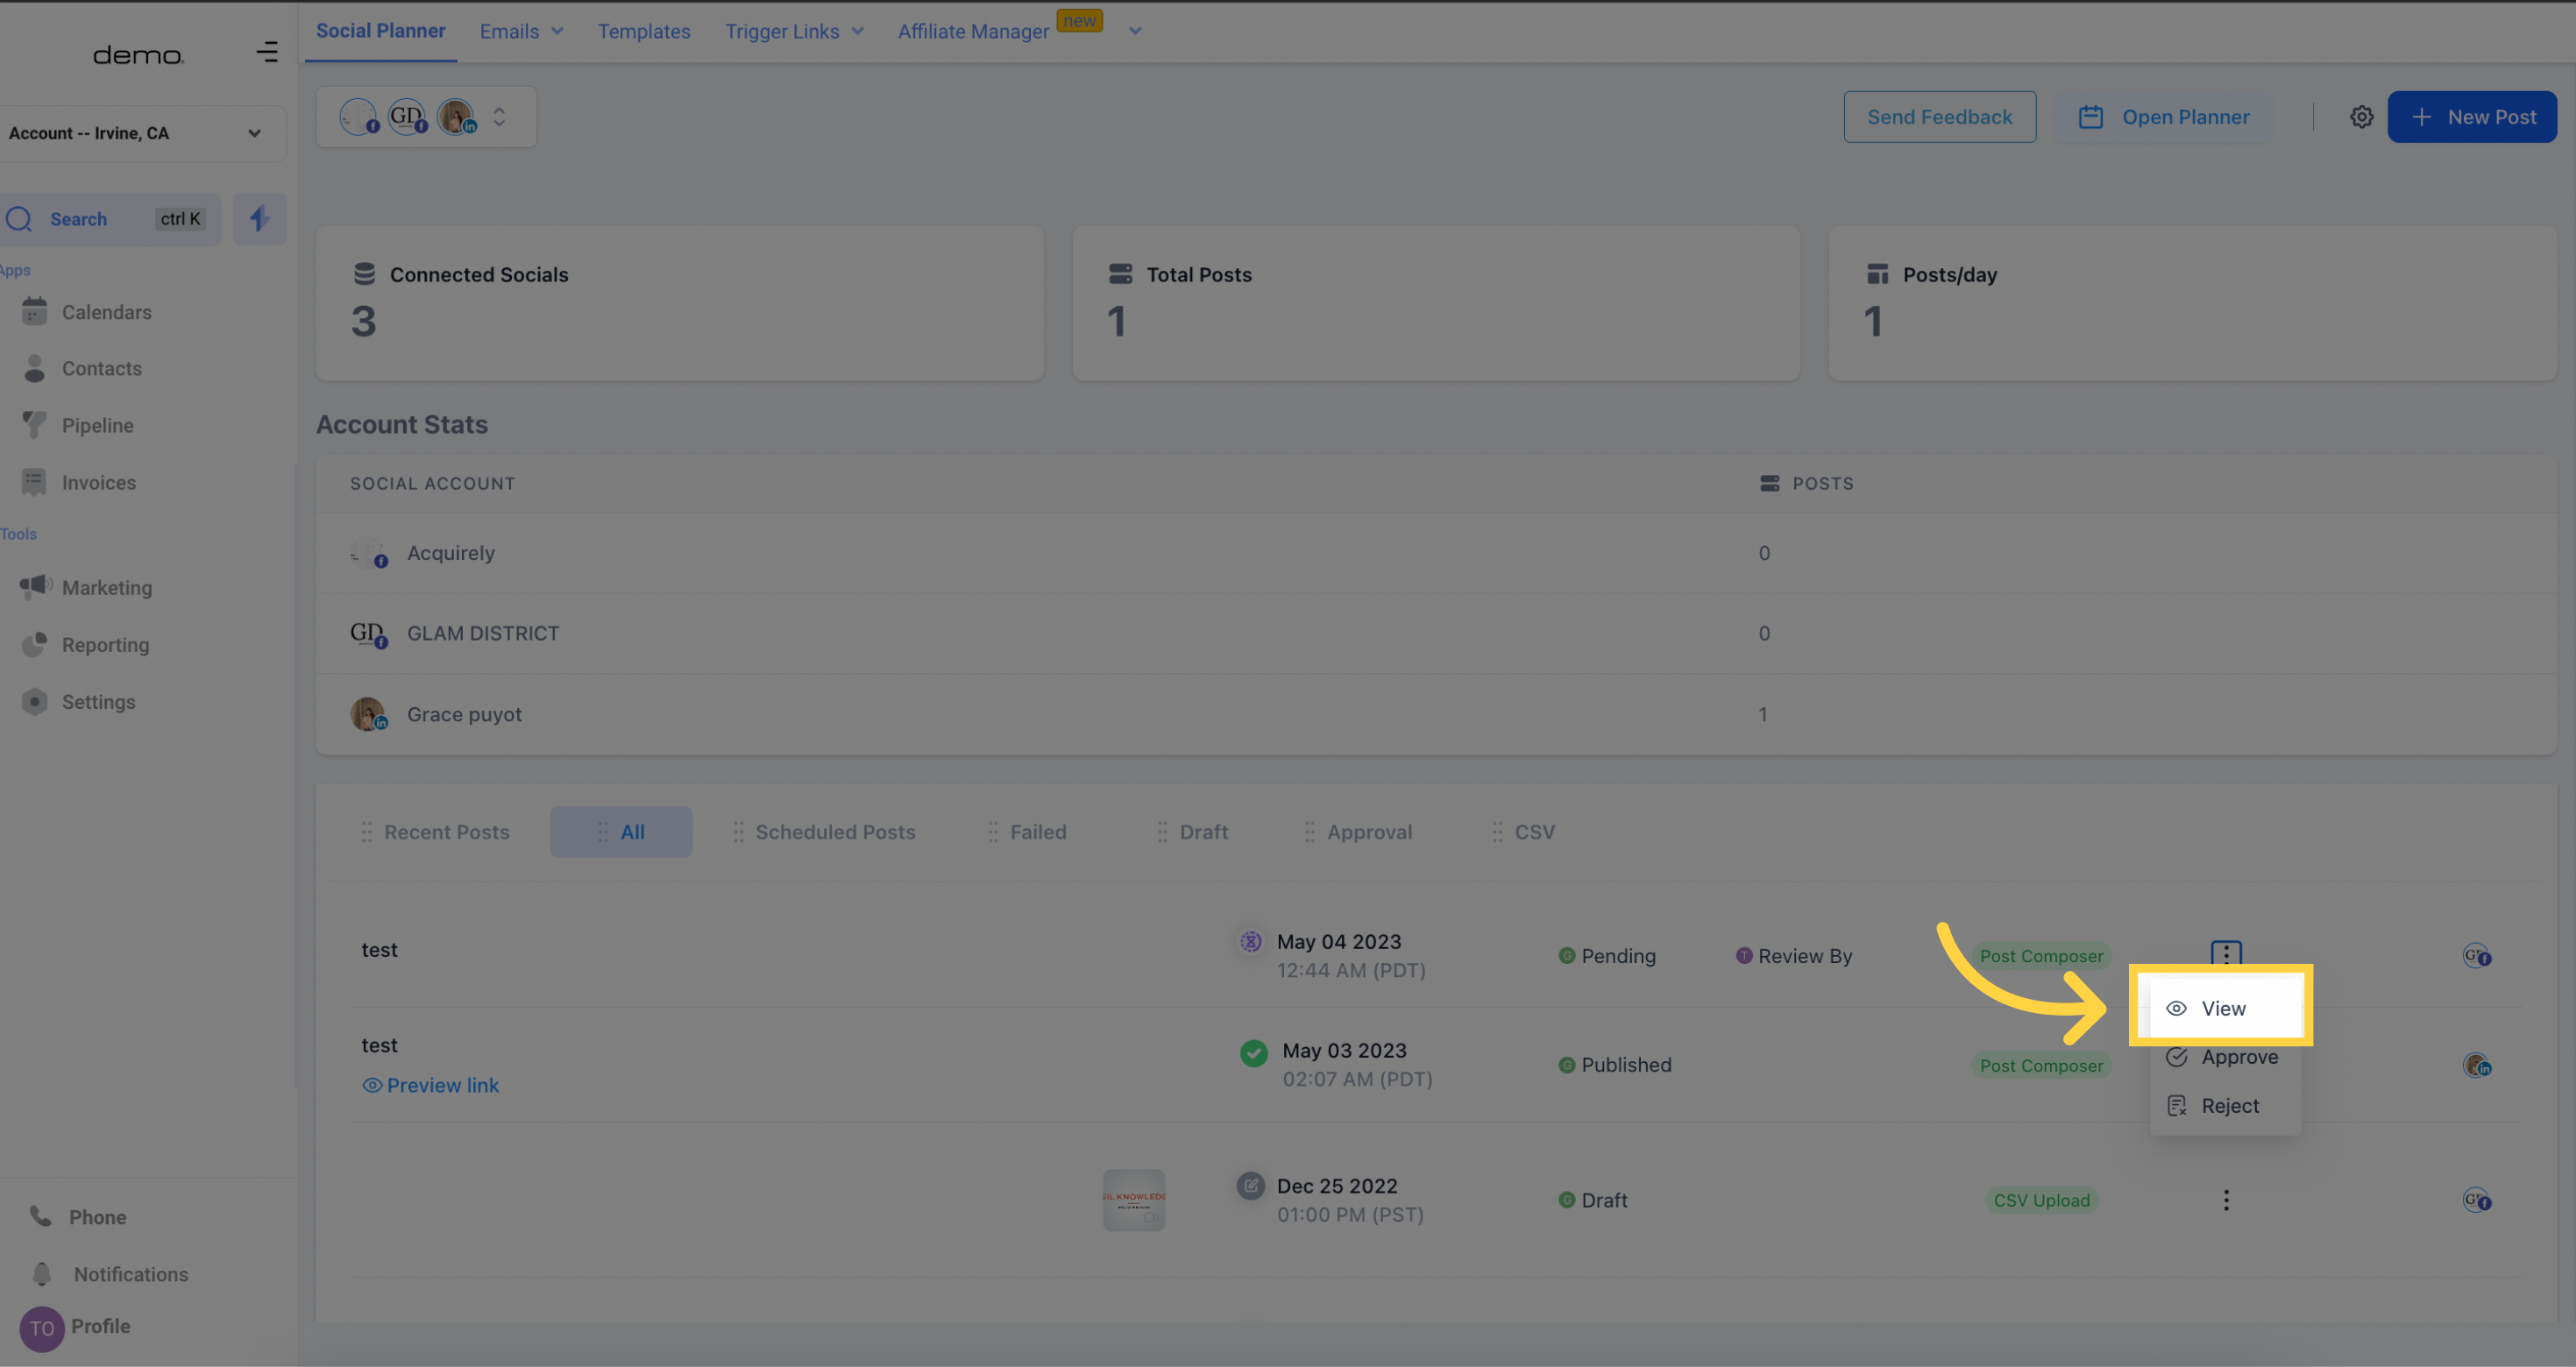Click the New Post button
This screenshot has height=1367, width=2576.
(x=2471, y=117)
